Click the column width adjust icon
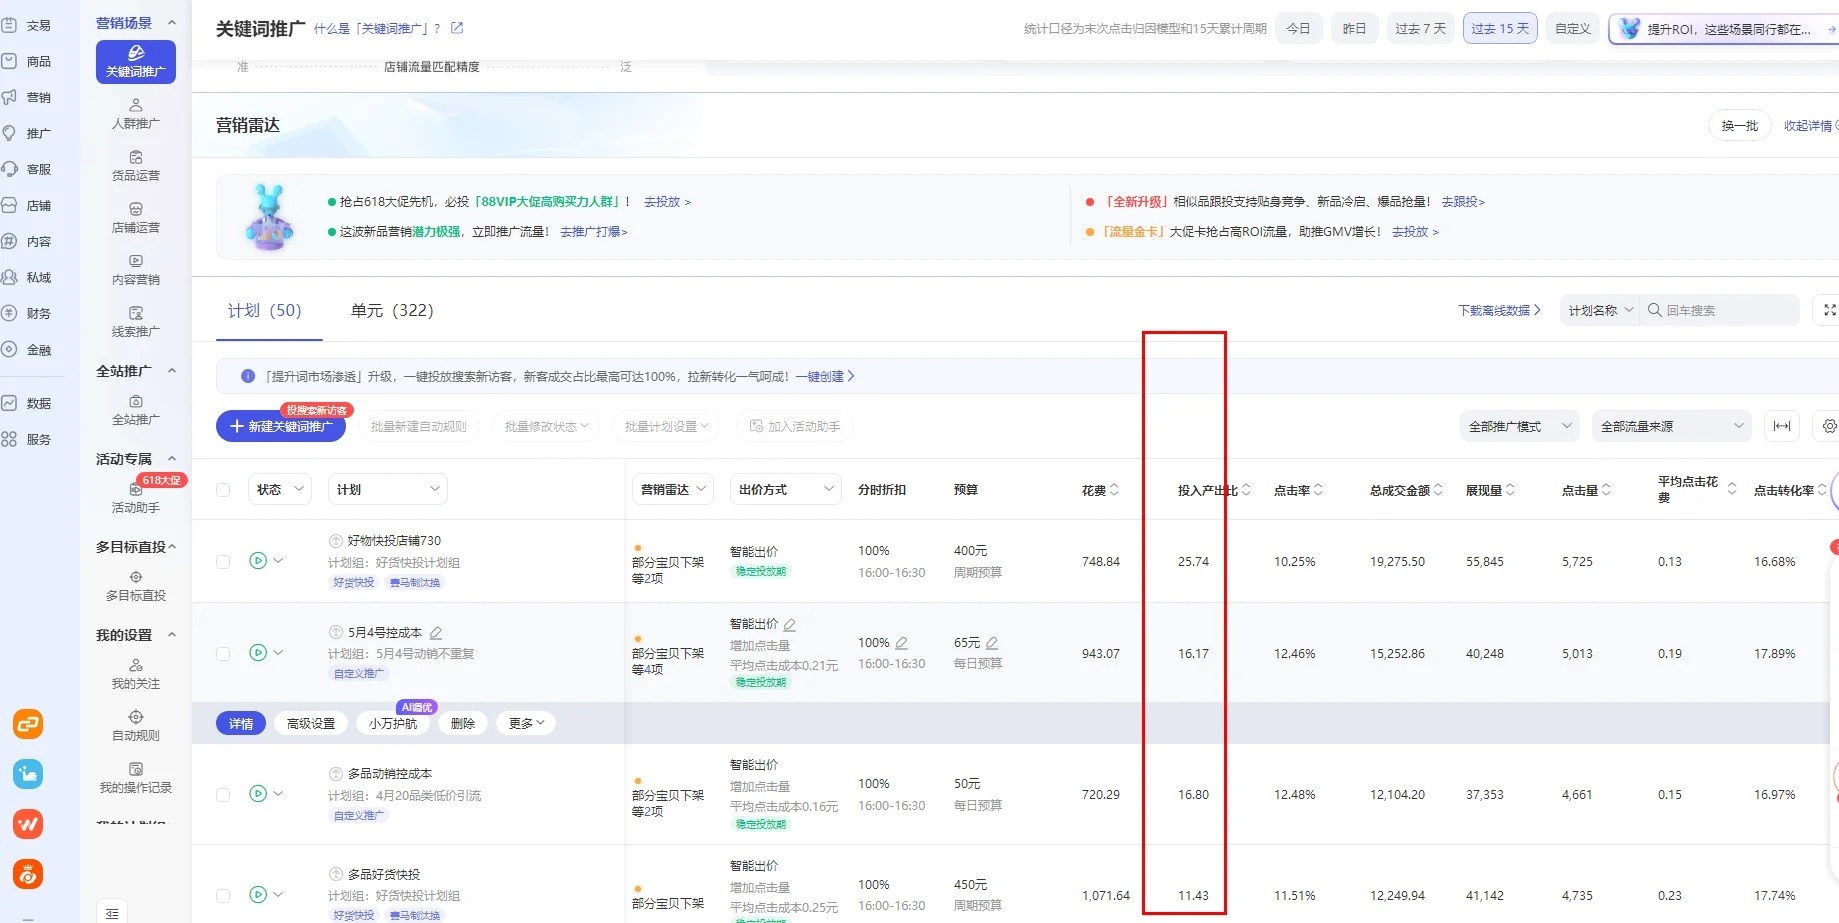 pyautogui.click(x=1782, y=426)
